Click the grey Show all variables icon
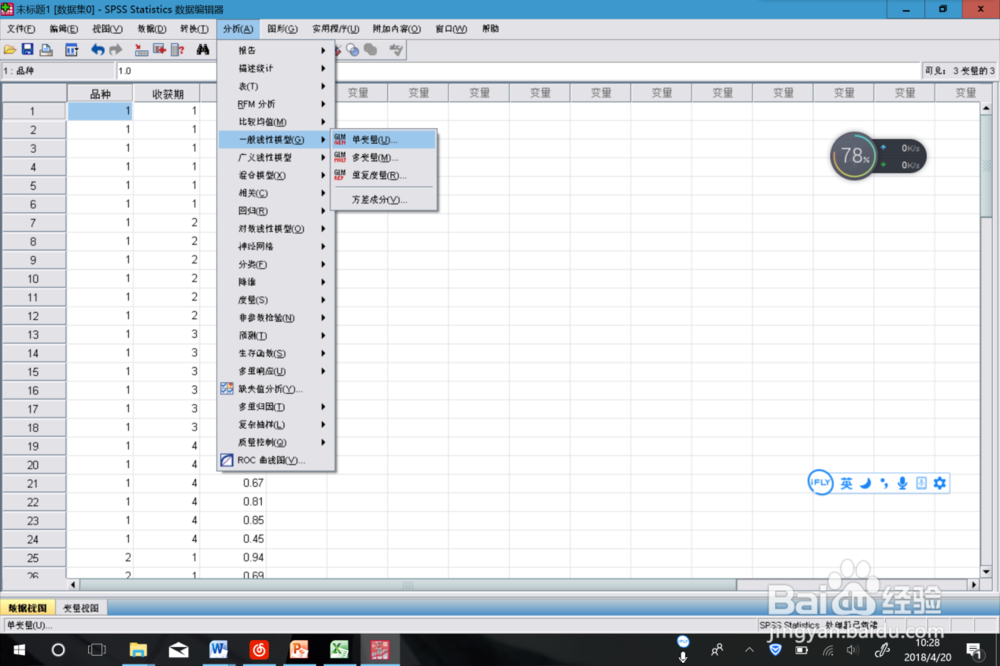Viewport: 1000px width, 666px height. tap(371, 50)
